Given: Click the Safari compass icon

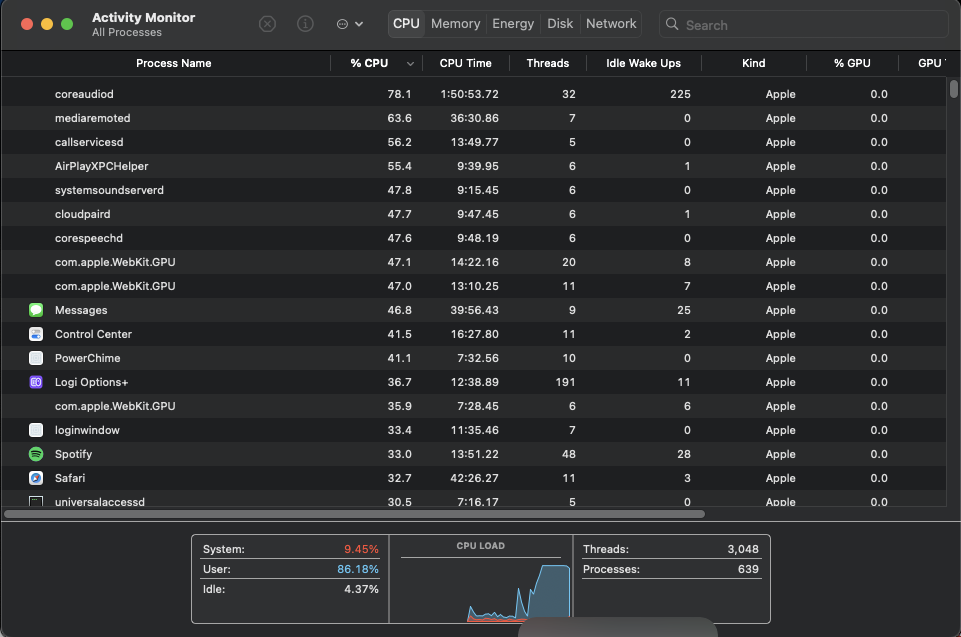Looking at the screenshot, I should [x=36, y=478].
